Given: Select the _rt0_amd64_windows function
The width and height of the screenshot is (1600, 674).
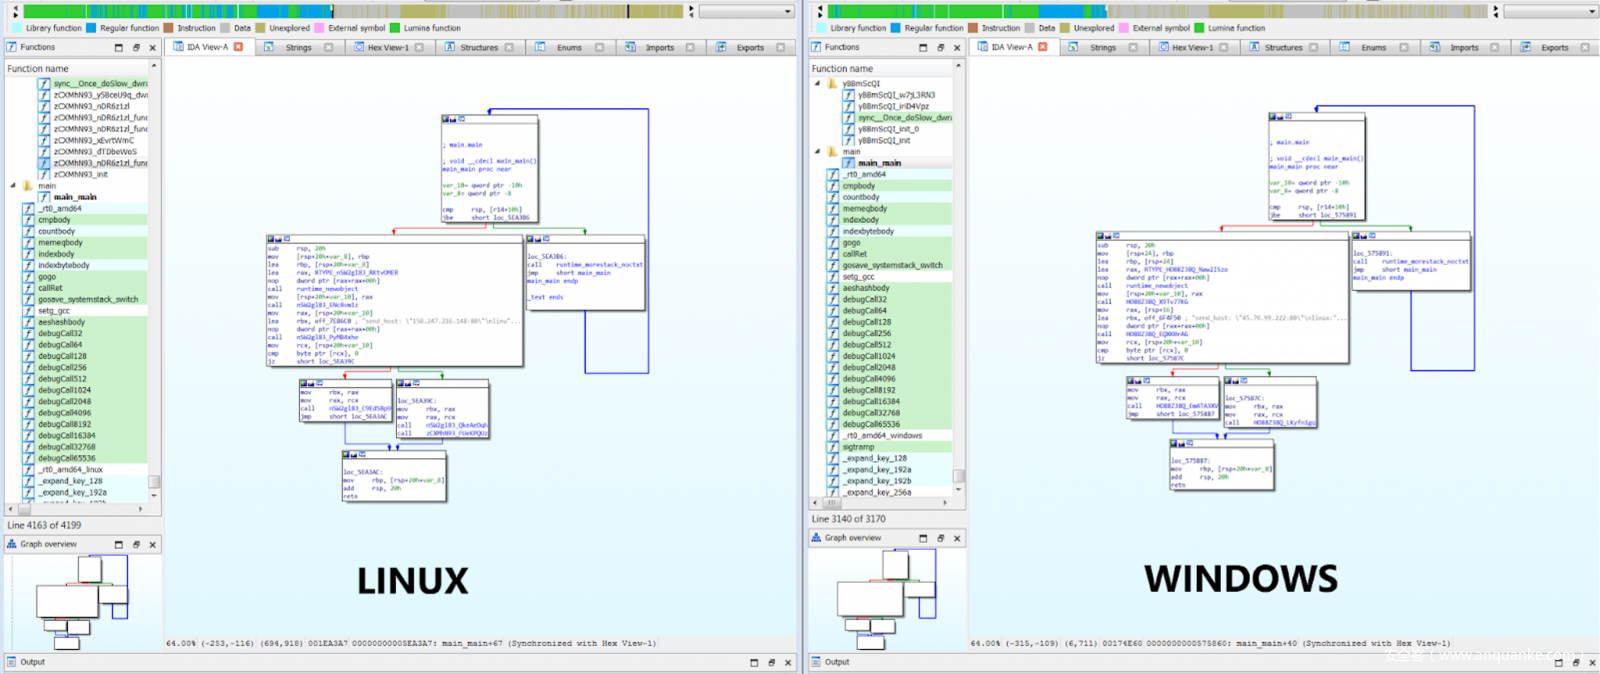Looking at the screenshot, I should 882,436.
